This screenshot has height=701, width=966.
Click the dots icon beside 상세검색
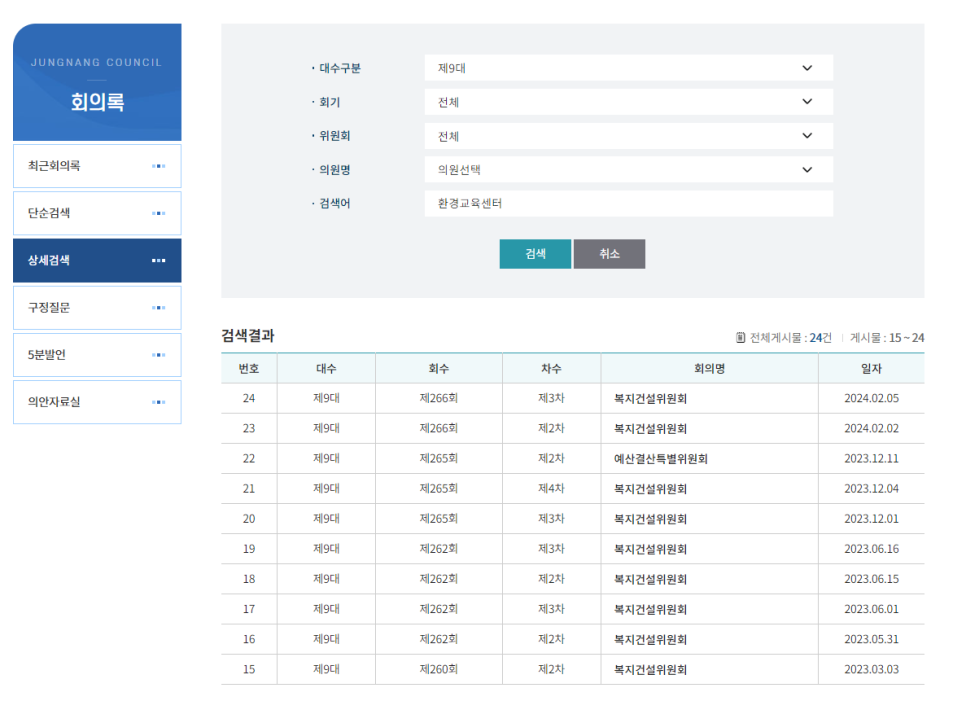[x=158, y=261]
